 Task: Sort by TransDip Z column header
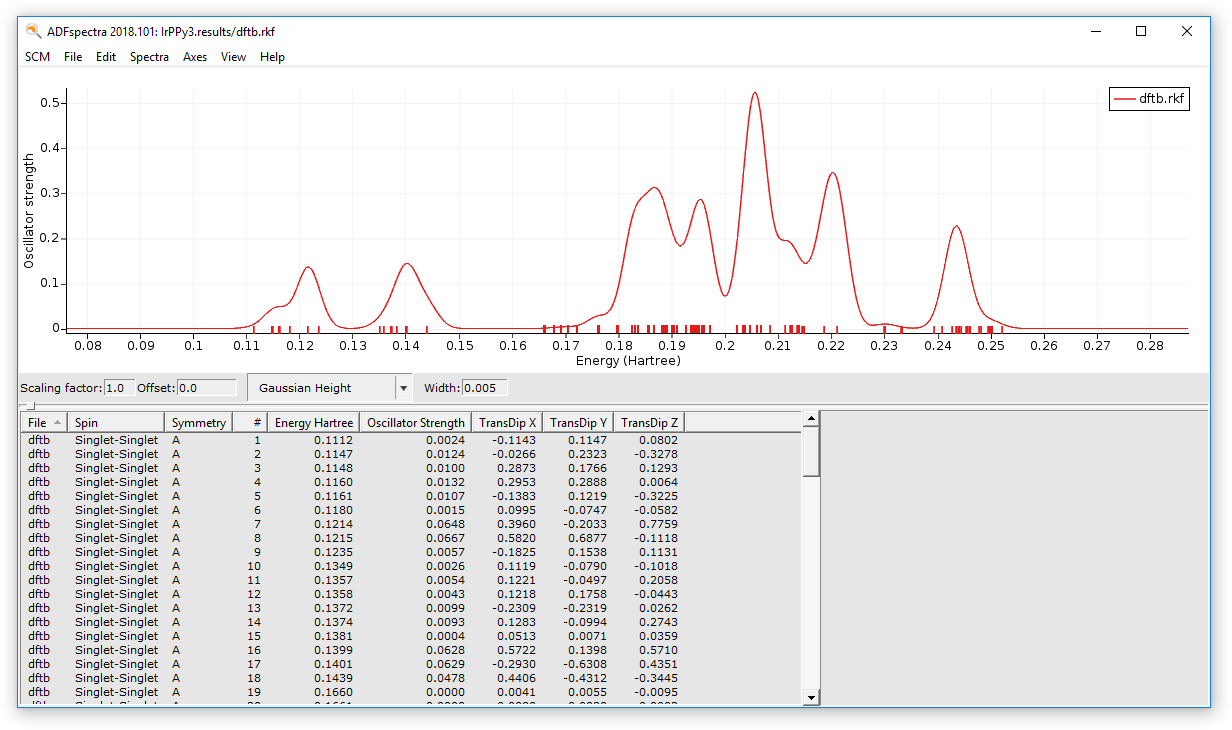[649, 423]
